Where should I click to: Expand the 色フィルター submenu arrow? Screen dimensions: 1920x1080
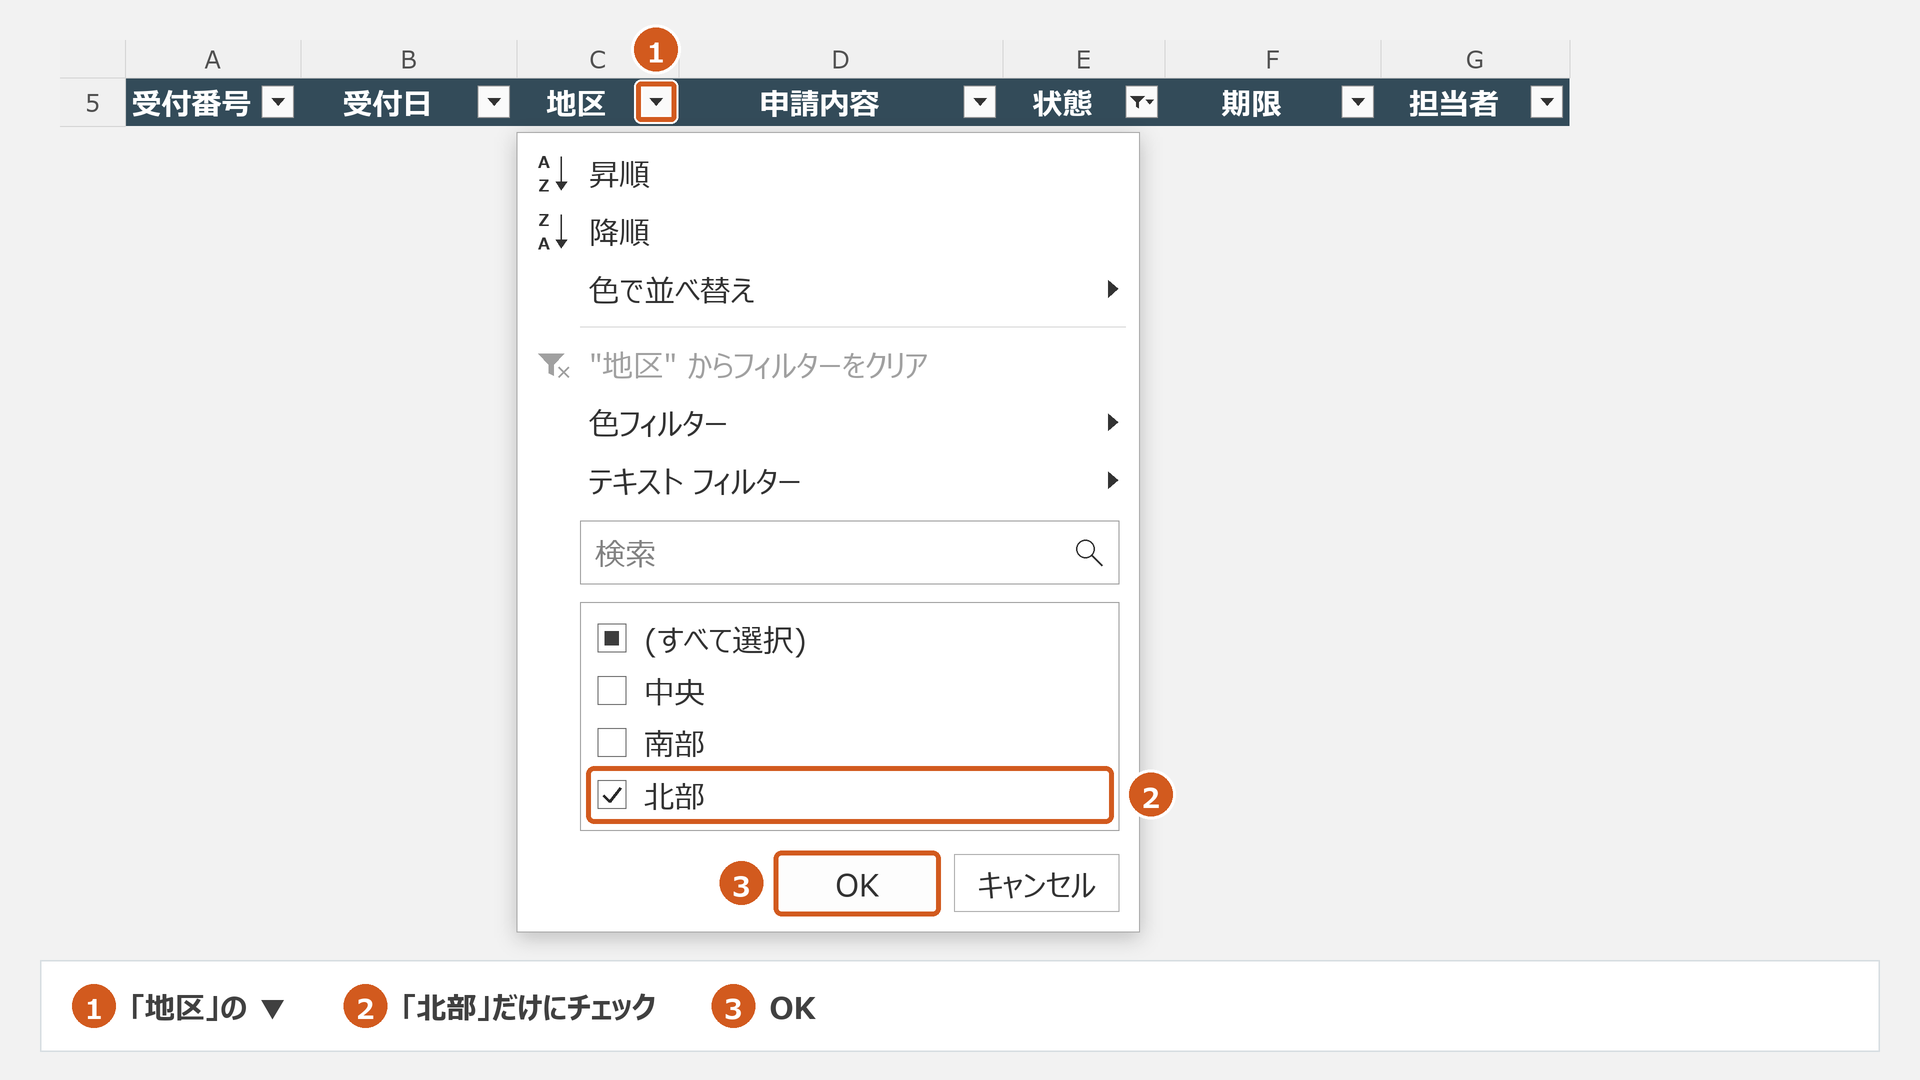pos(1112,423)
